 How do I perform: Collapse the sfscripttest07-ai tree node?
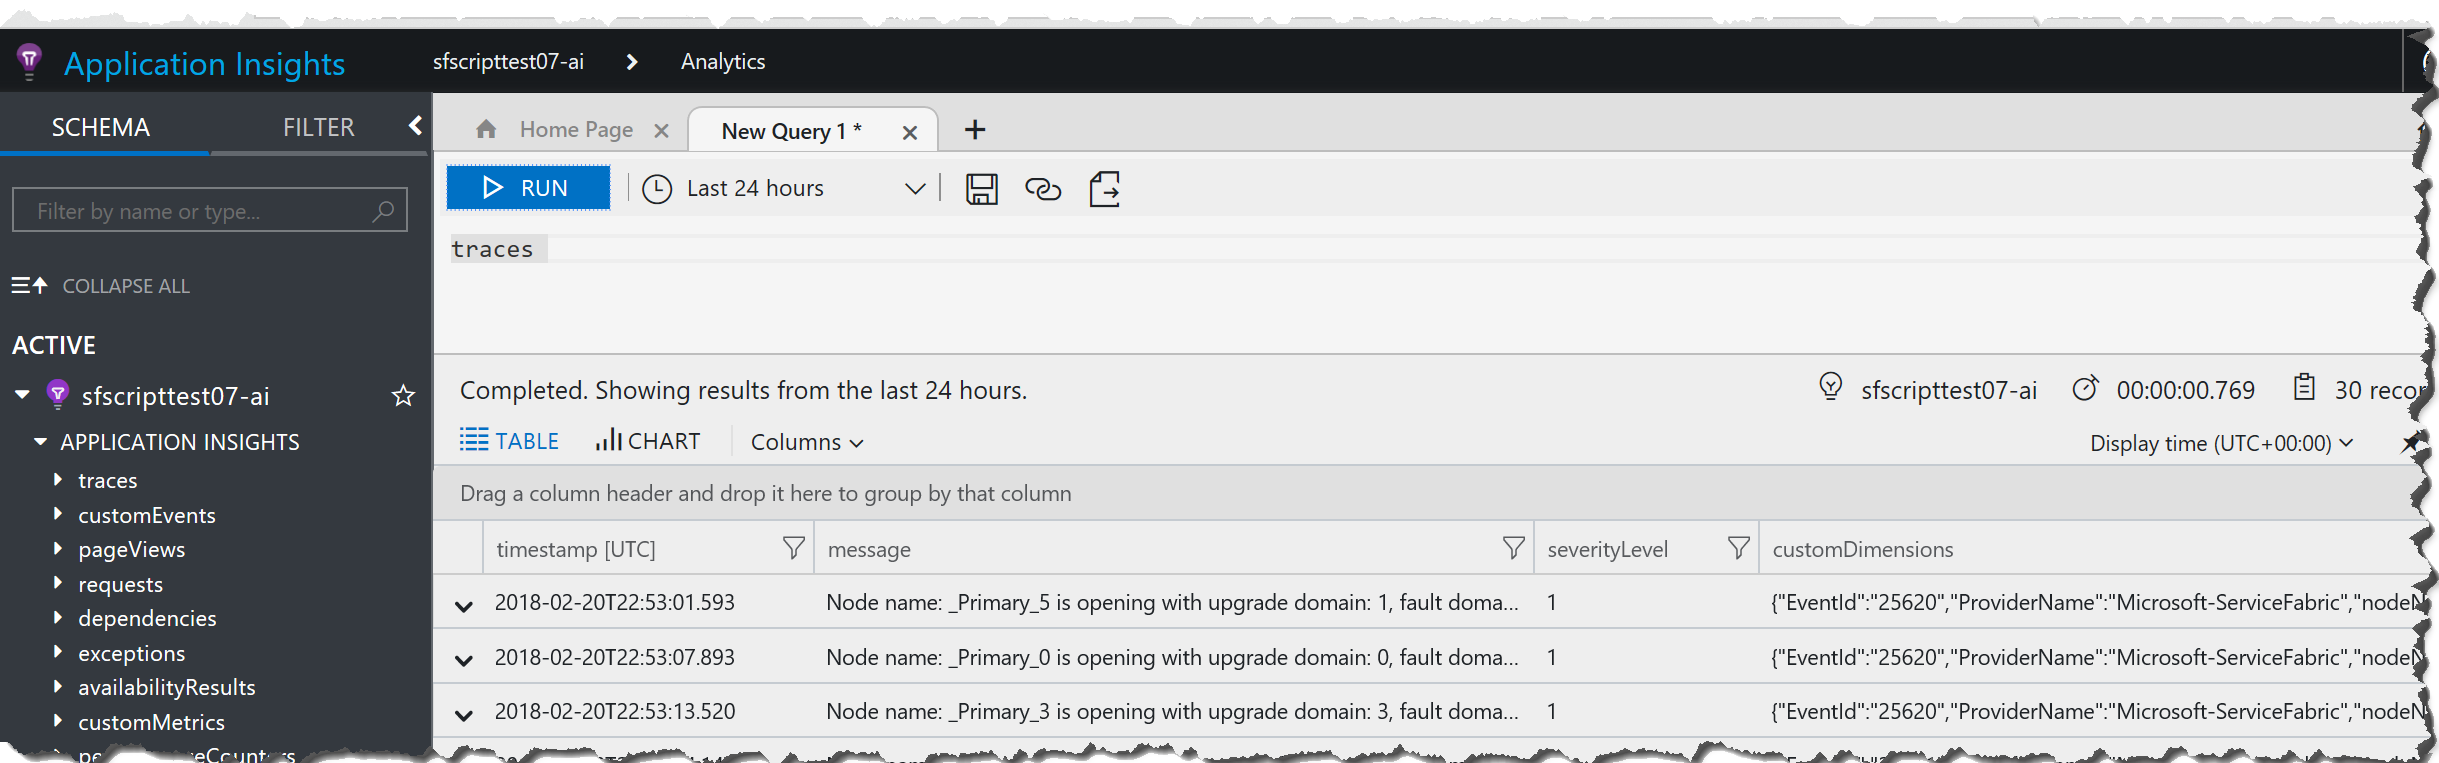click(x=23, y=395)
